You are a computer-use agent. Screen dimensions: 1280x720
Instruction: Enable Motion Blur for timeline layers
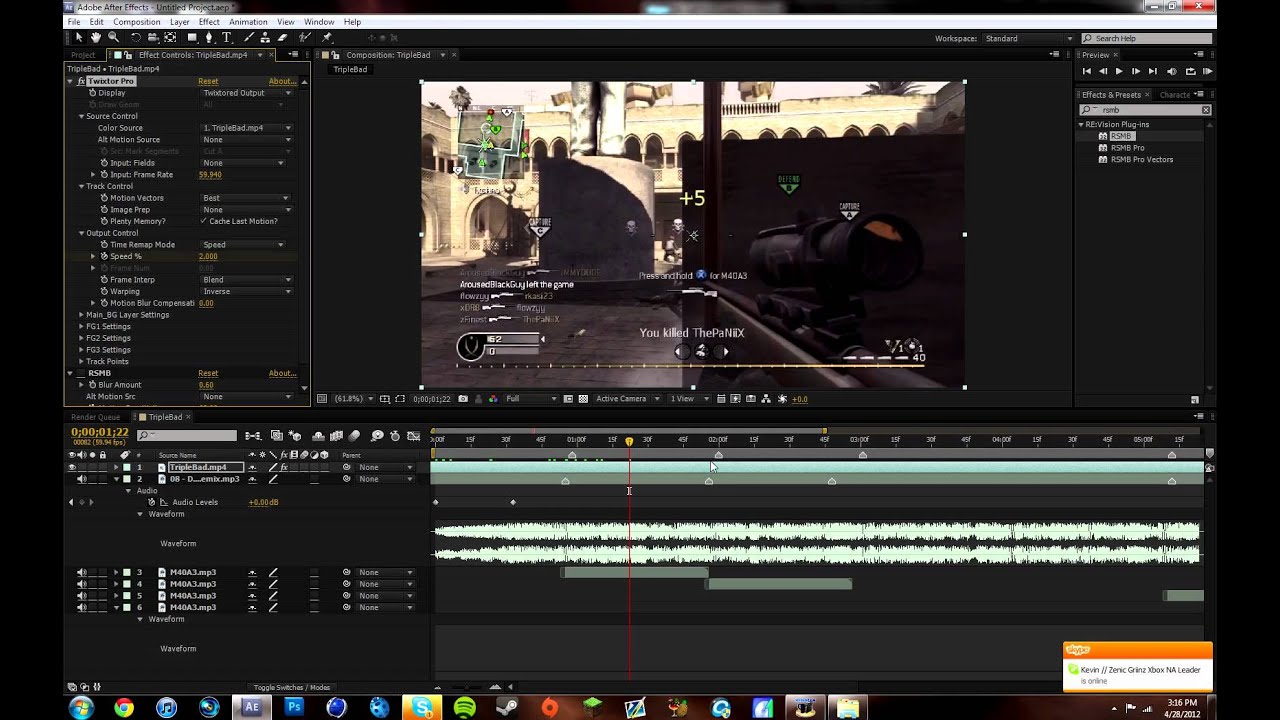pyautogui.click(x=355, y=436)
